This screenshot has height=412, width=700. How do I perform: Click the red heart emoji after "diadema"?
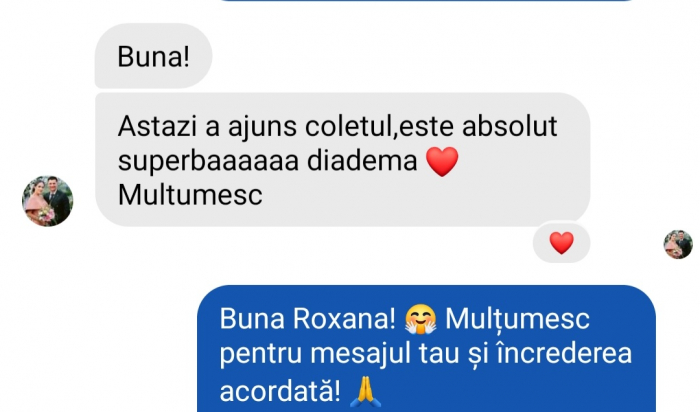click(x=442, y=161)
